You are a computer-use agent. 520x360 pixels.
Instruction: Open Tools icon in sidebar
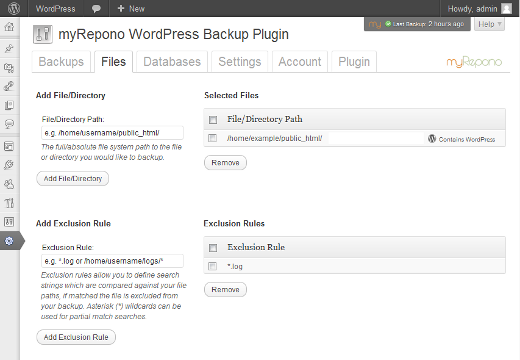(x=9, y=203)
